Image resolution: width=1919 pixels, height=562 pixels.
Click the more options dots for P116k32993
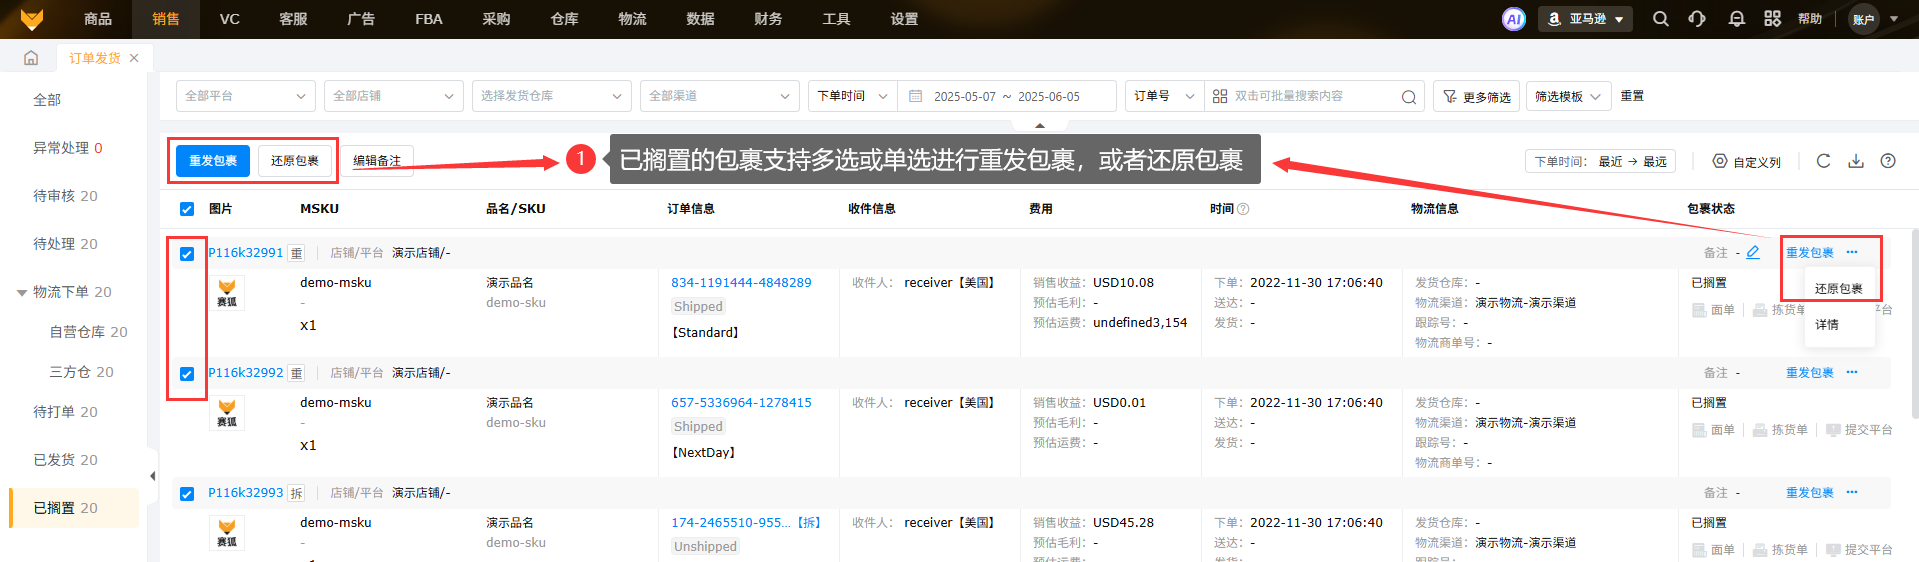(1852, 492)
